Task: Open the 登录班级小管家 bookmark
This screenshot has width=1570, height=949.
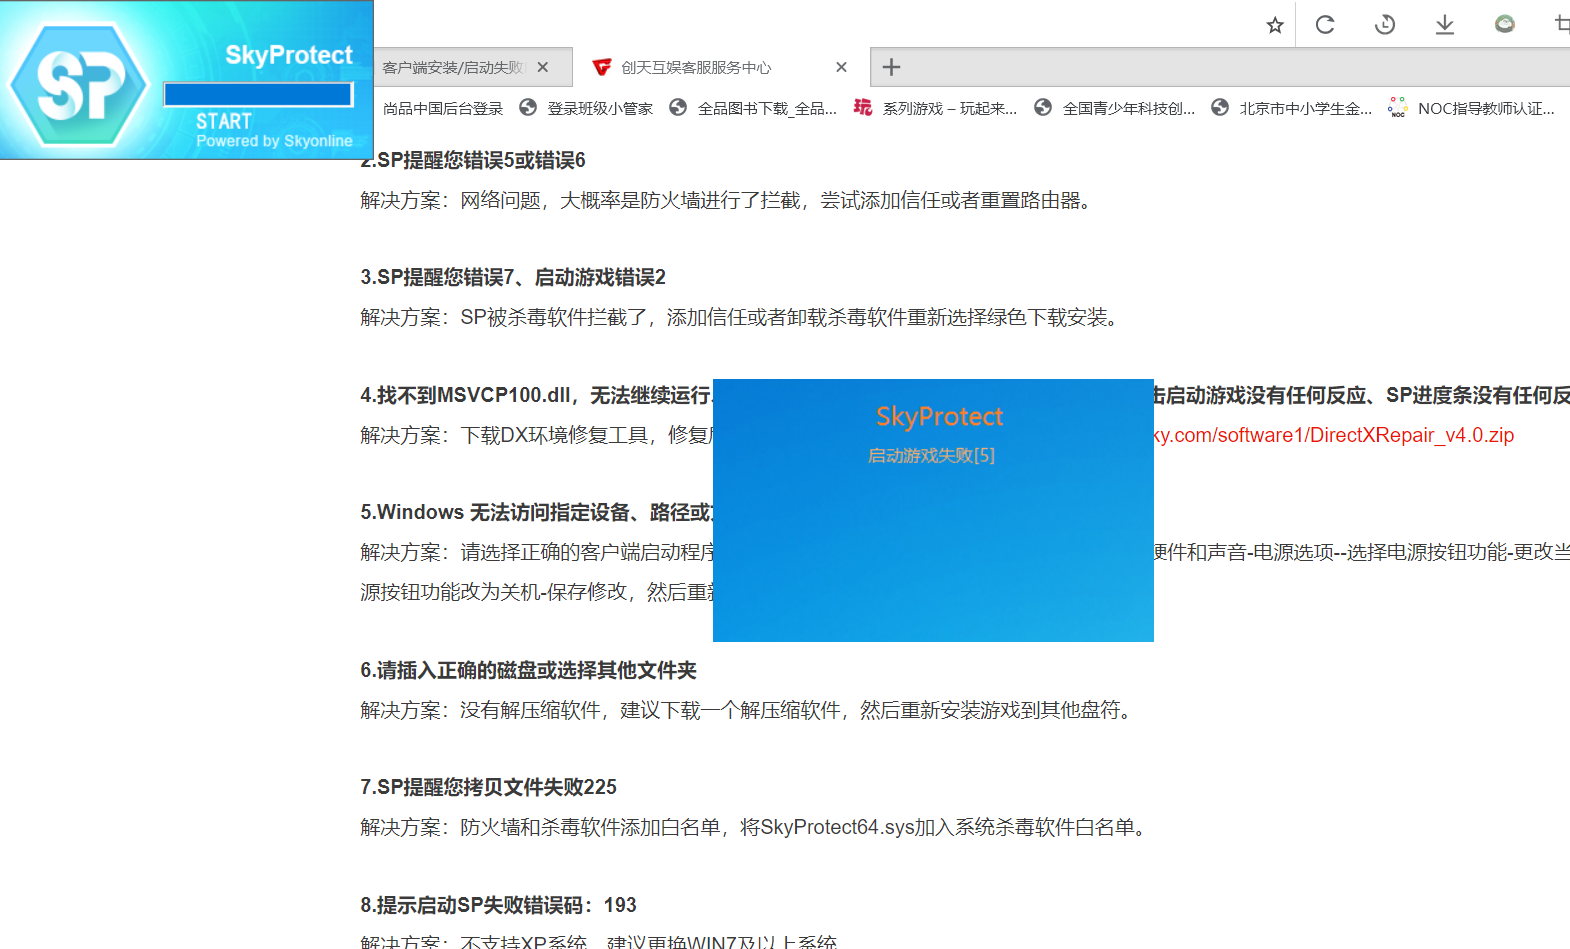Action: [x=586, y=108]
